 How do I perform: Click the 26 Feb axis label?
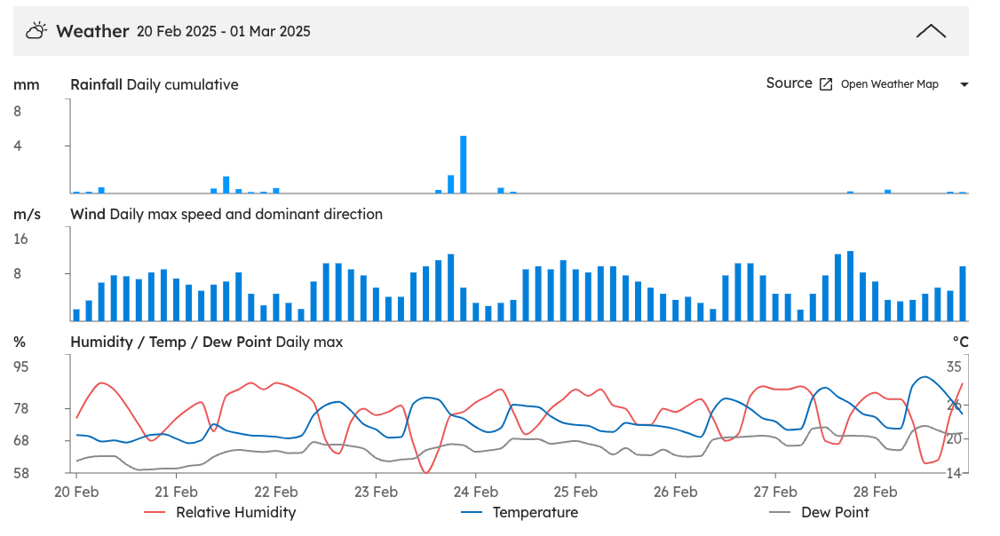click(675, 492)
